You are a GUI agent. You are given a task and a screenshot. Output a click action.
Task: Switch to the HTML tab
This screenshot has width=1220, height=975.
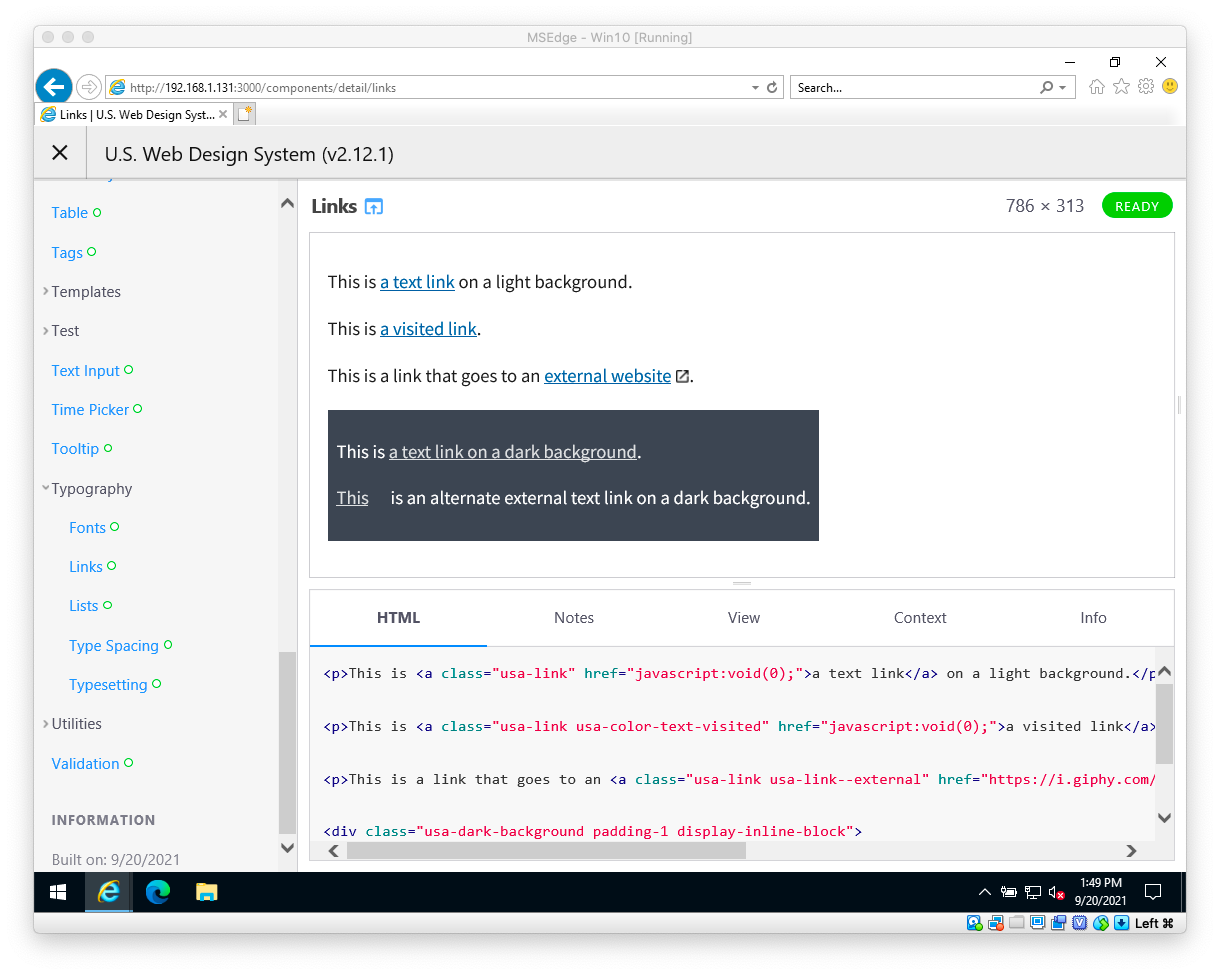tap(398, 618)
